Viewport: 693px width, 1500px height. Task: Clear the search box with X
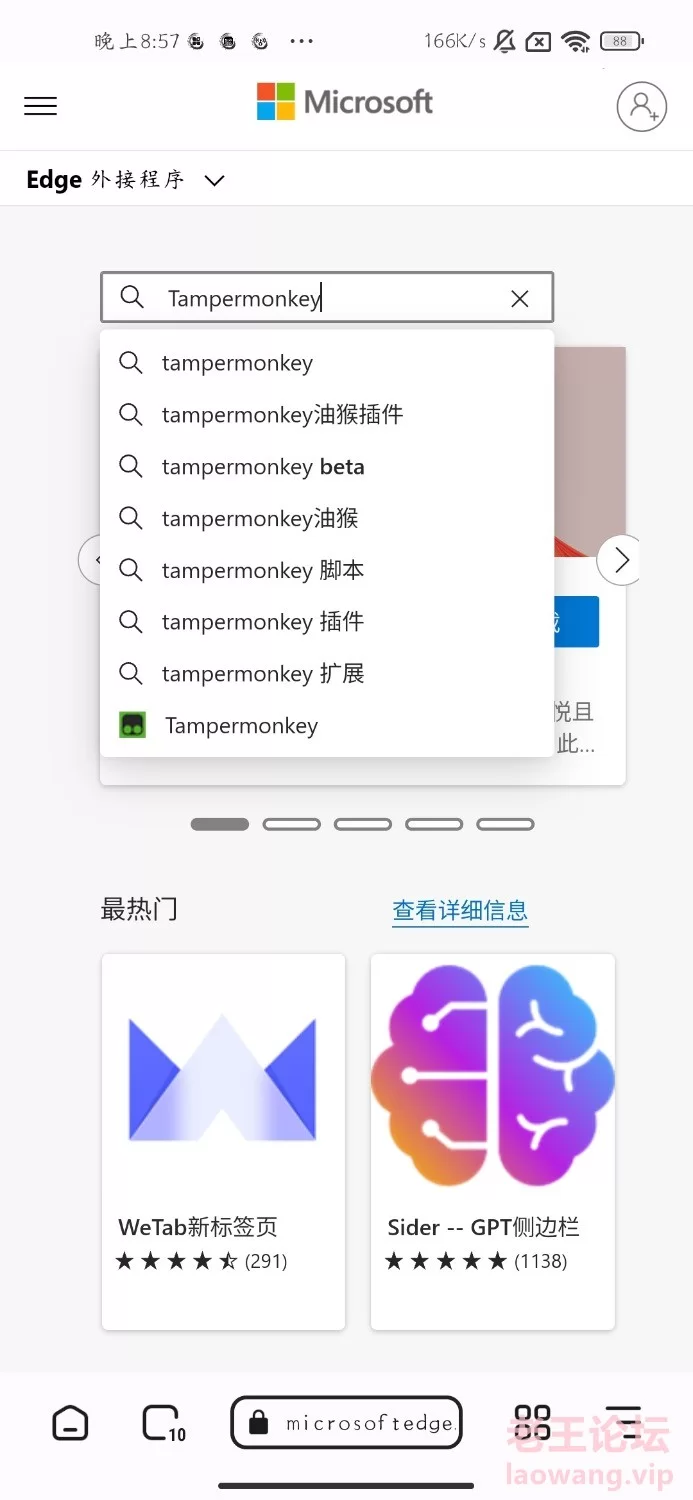520,298
